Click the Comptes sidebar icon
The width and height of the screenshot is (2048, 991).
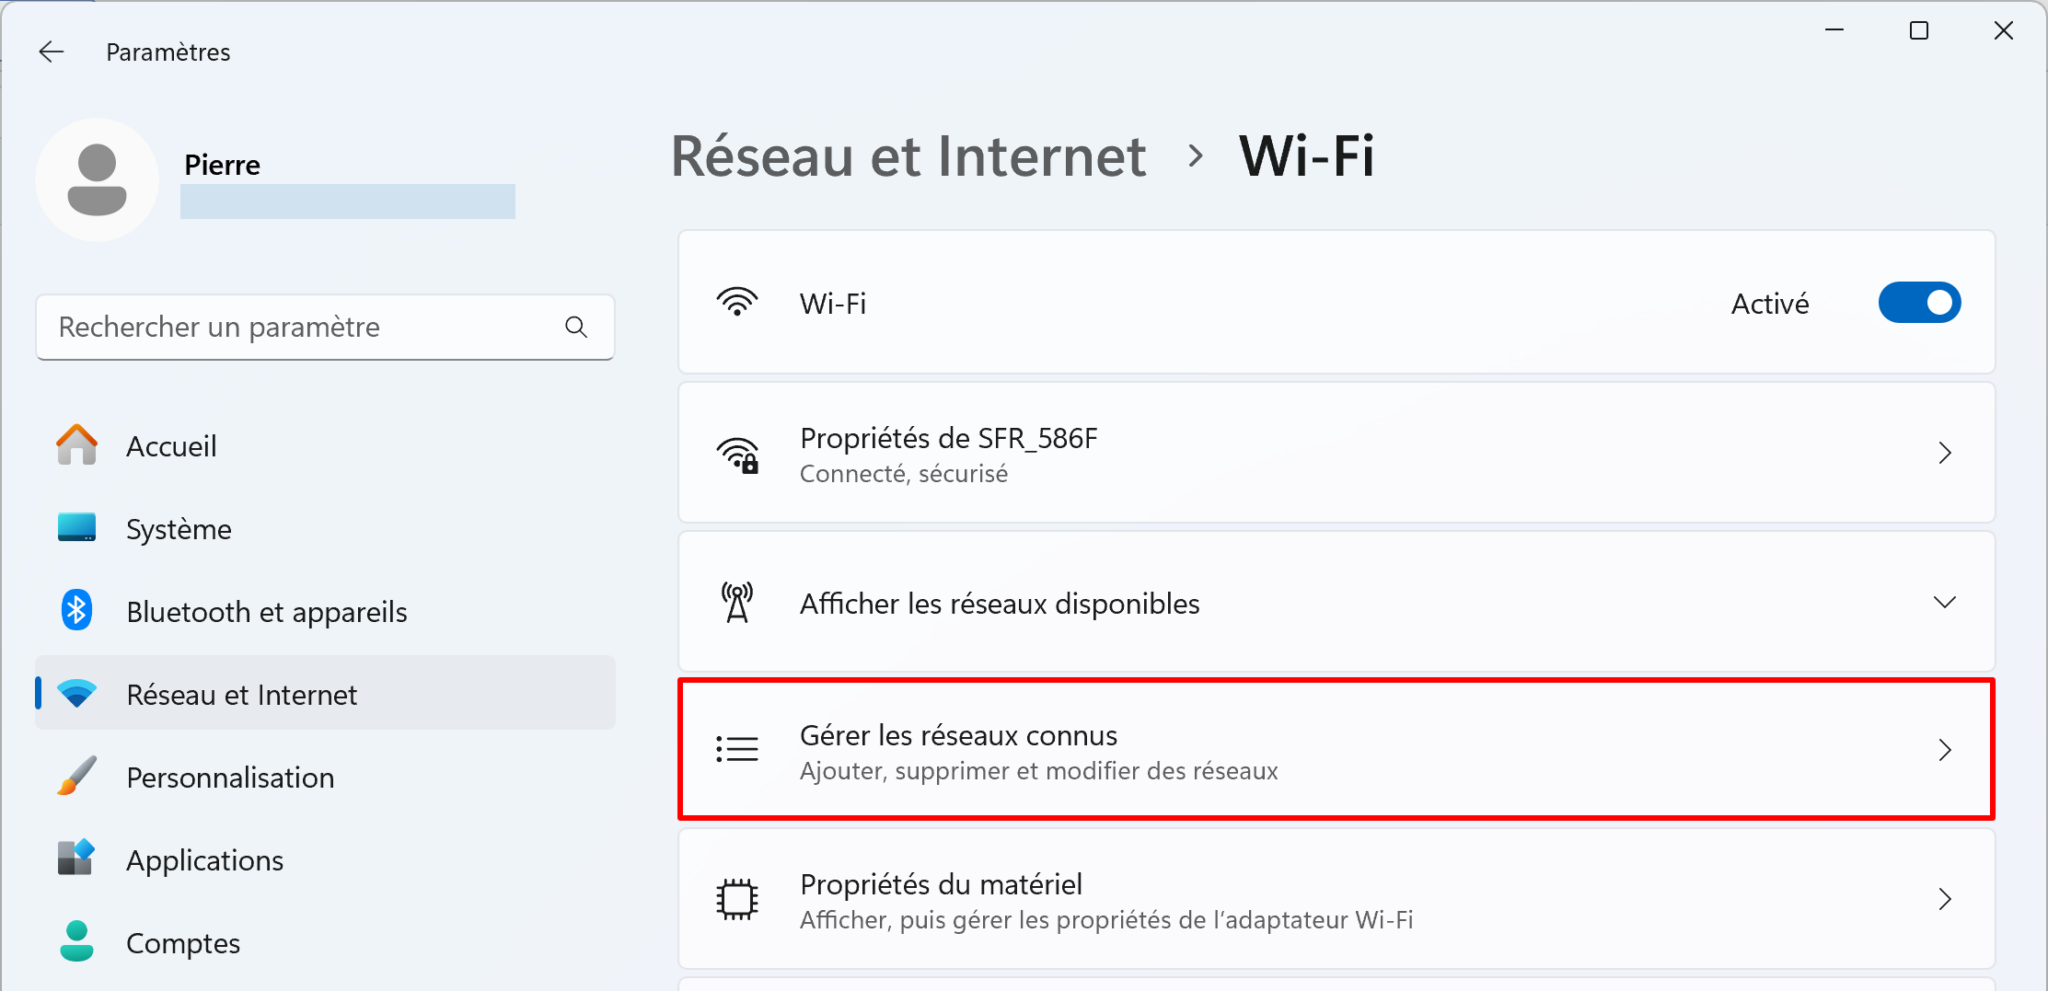(76, 940)
